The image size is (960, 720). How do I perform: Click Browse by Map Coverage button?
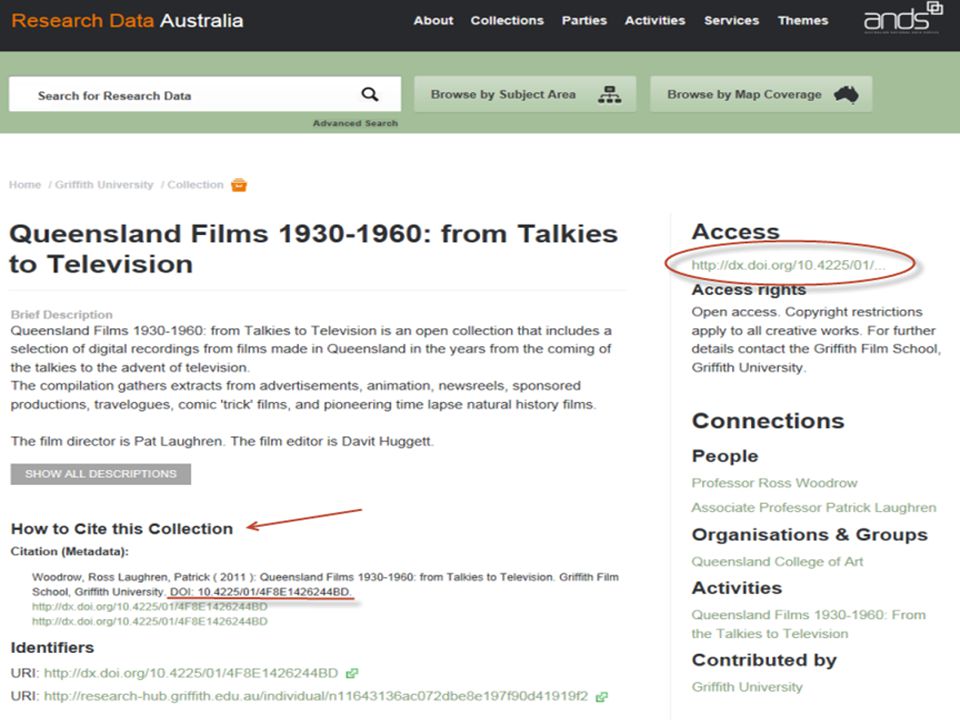point(761,94)
